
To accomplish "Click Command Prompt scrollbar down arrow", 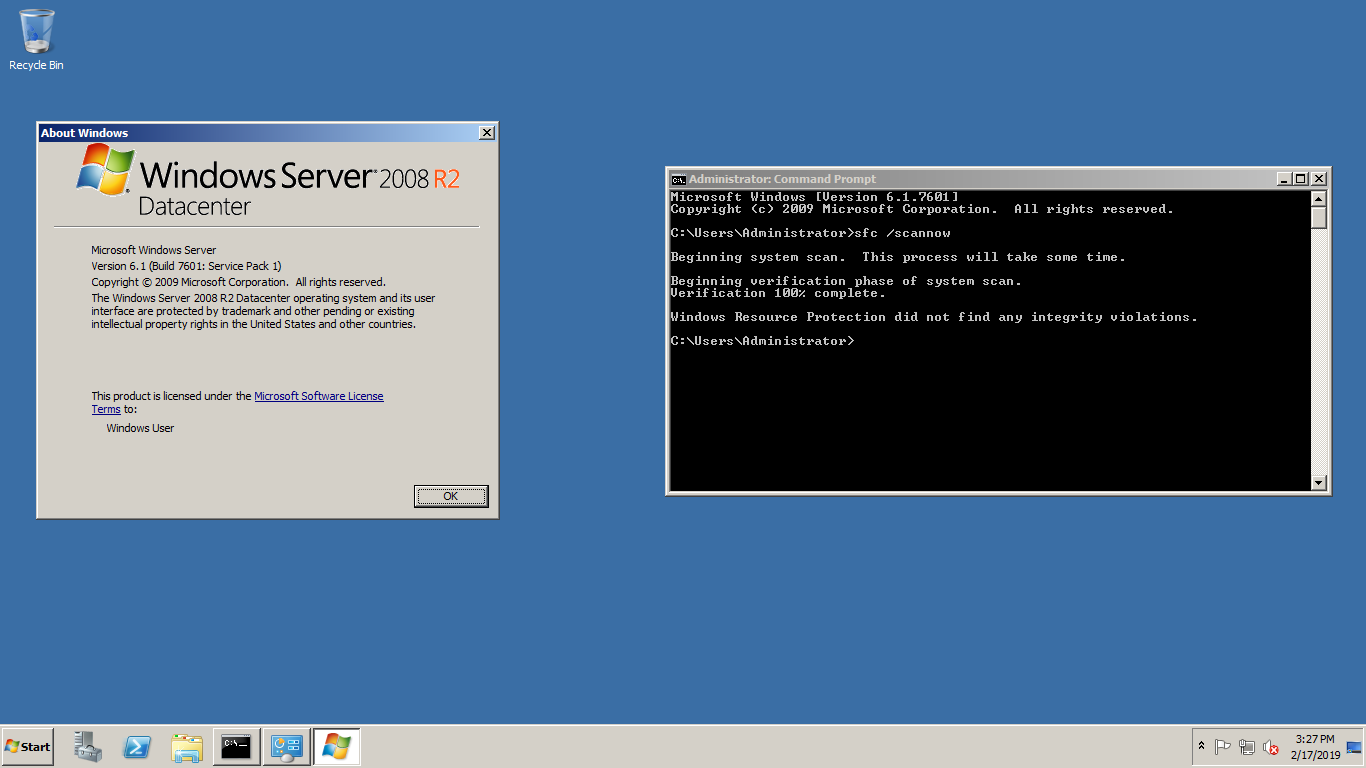I will coord(1319,483).
